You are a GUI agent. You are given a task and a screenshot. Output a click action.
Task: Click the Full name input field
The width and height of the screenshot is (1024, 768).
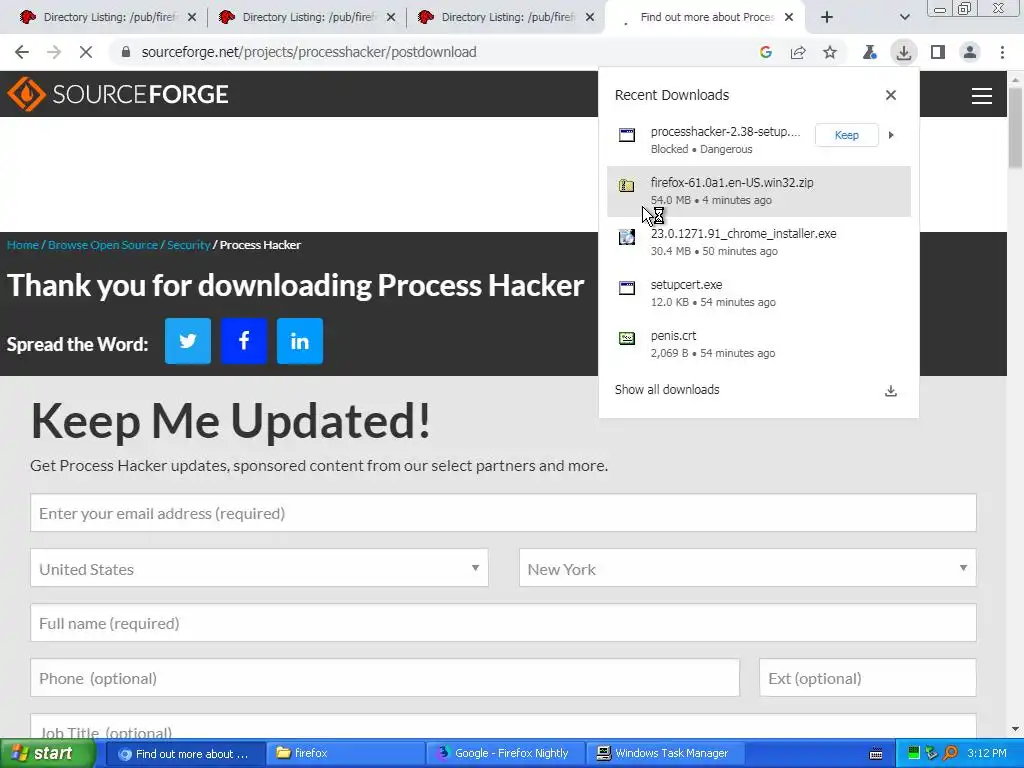click(x=503, y=623)
